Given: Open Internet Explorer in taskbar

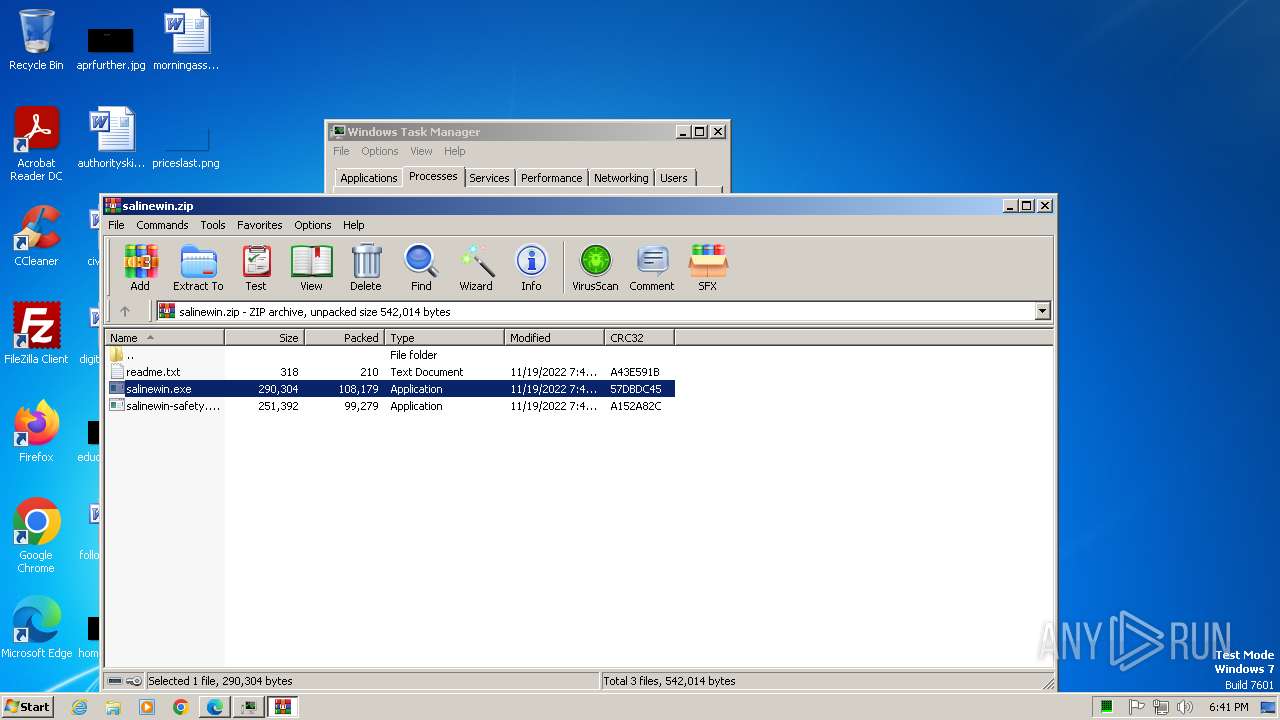Looking at the screenshot, I should (79, 707).
